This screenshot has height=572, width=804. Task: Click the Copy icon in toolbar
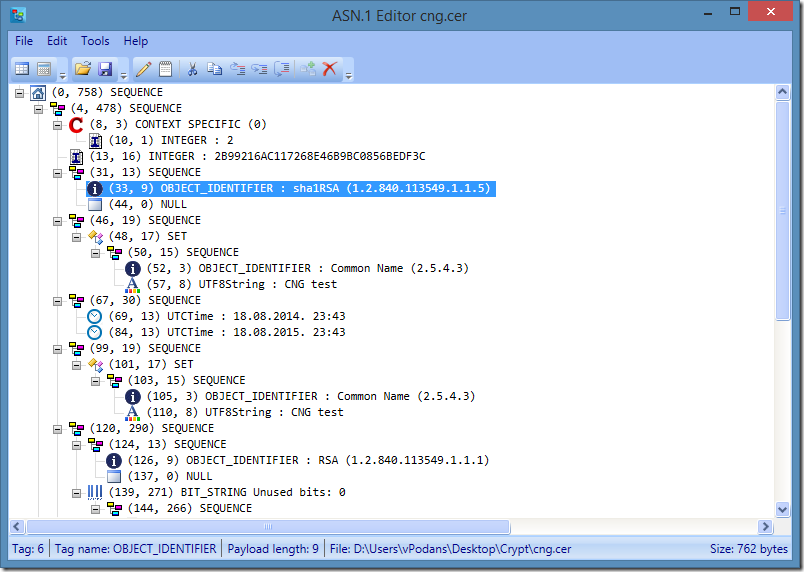pos(215,69)
